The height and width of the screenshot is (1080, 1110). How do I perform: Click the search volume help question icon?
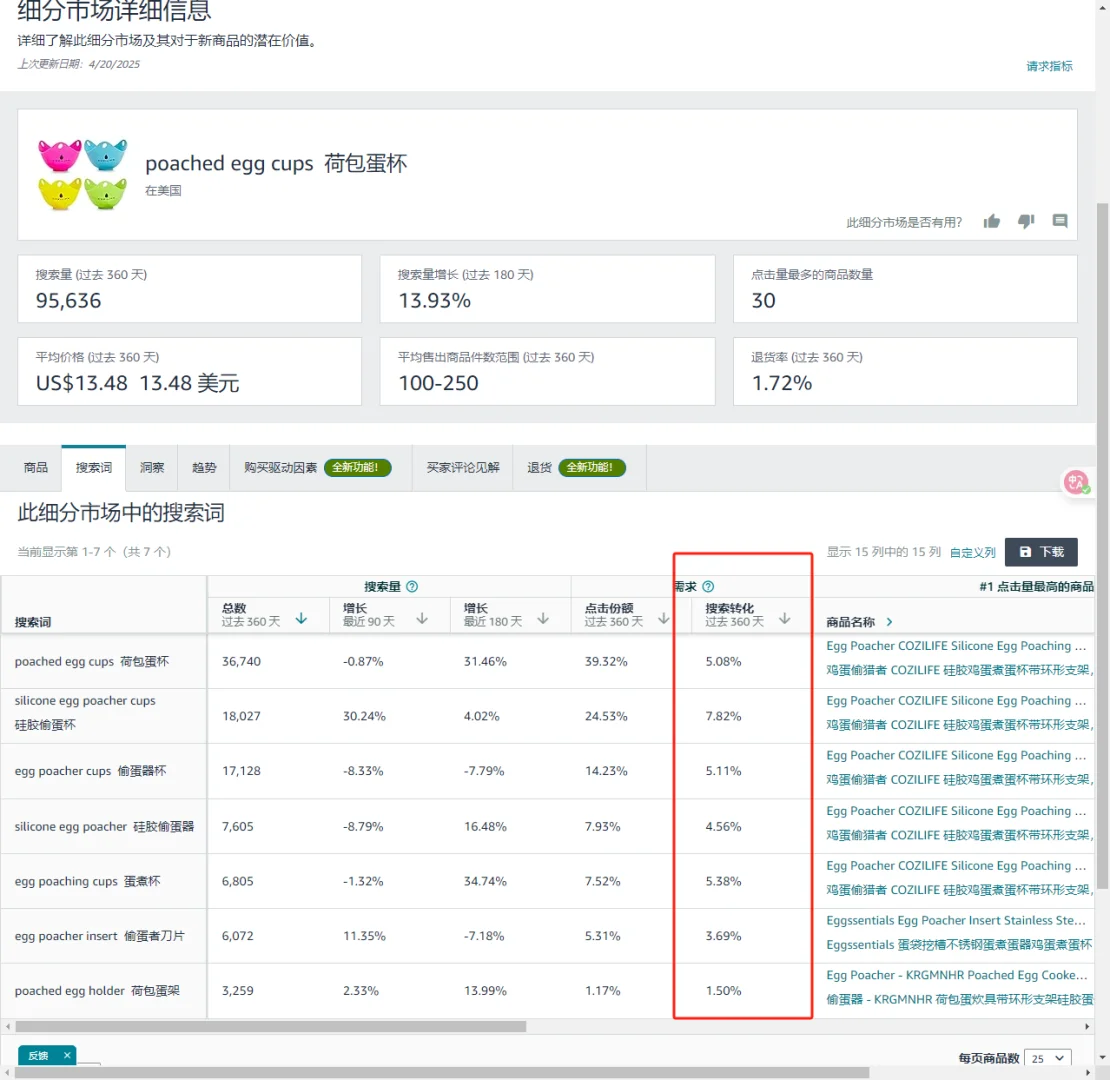click(x=412, y=586)
